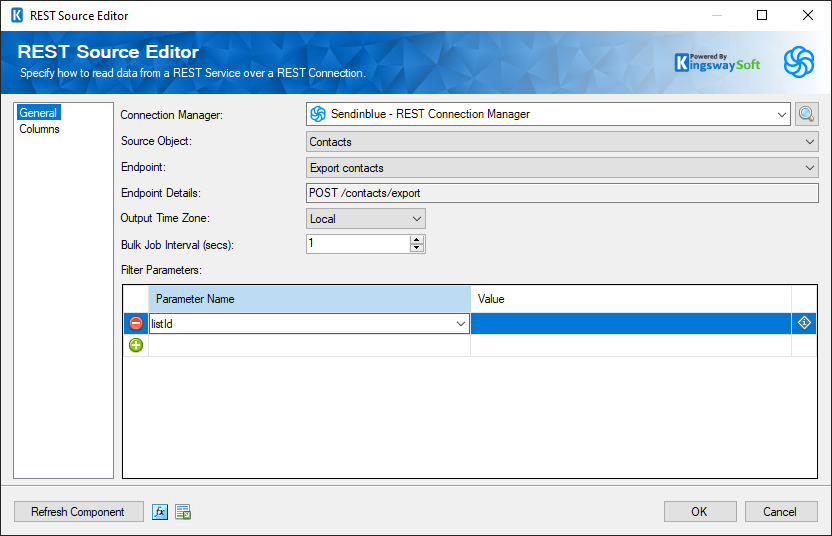Expand the Connection Manager dropdown

point(782,114)
